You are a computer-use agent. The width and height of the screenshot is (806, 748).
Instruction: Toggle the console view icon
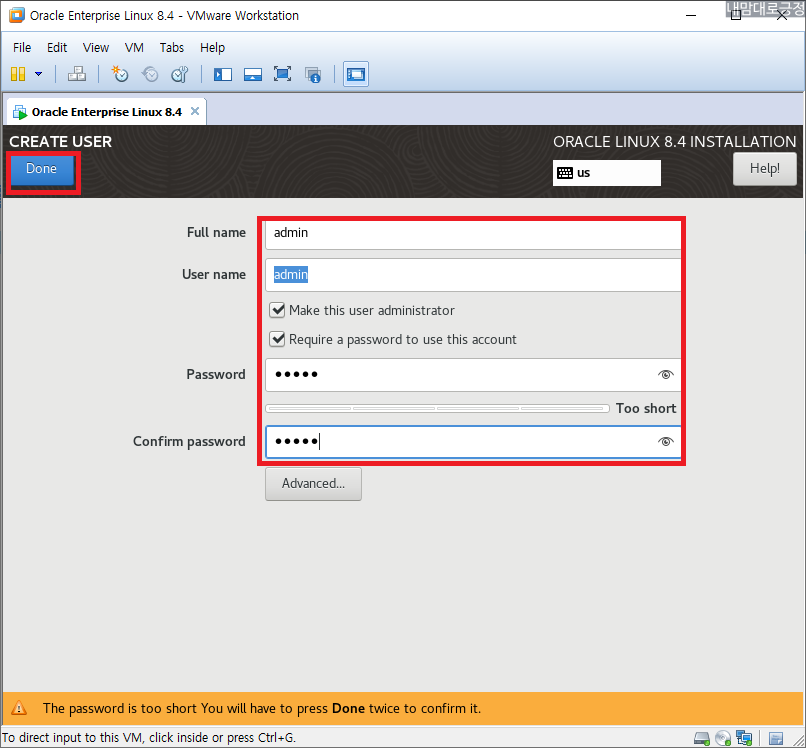click(356, 74)
